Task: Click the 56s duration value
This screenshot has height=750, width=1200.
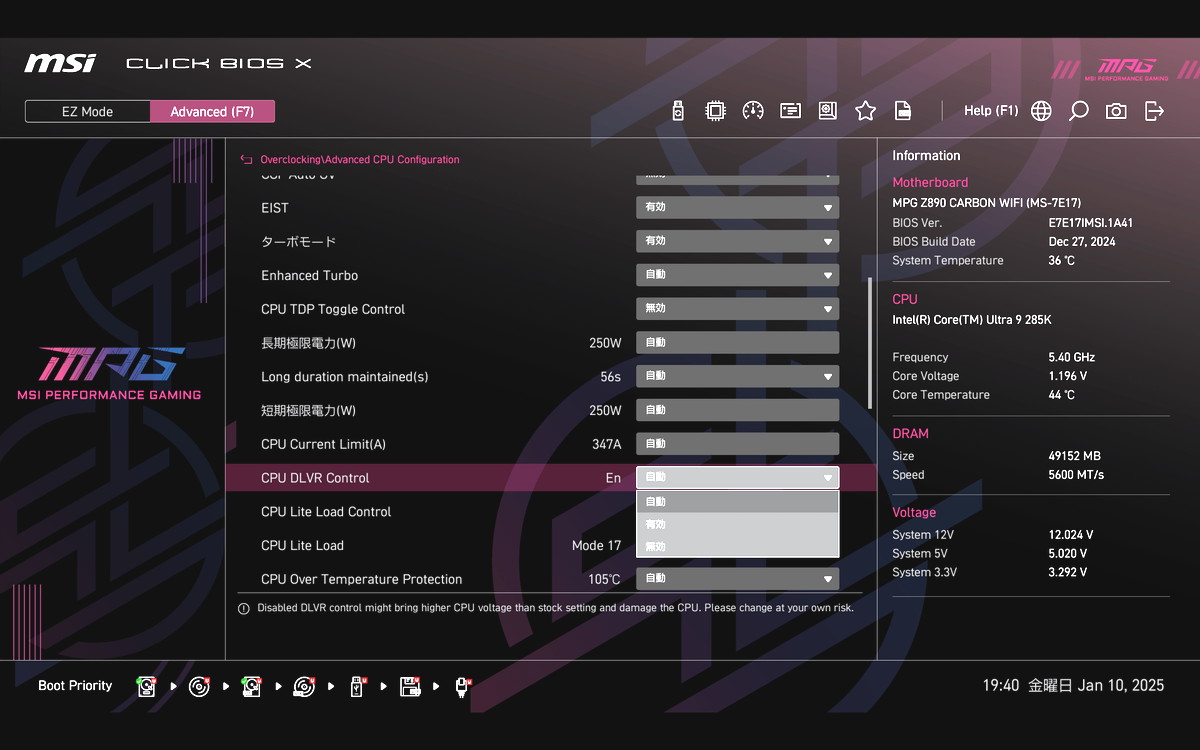Action: (610, 377)
